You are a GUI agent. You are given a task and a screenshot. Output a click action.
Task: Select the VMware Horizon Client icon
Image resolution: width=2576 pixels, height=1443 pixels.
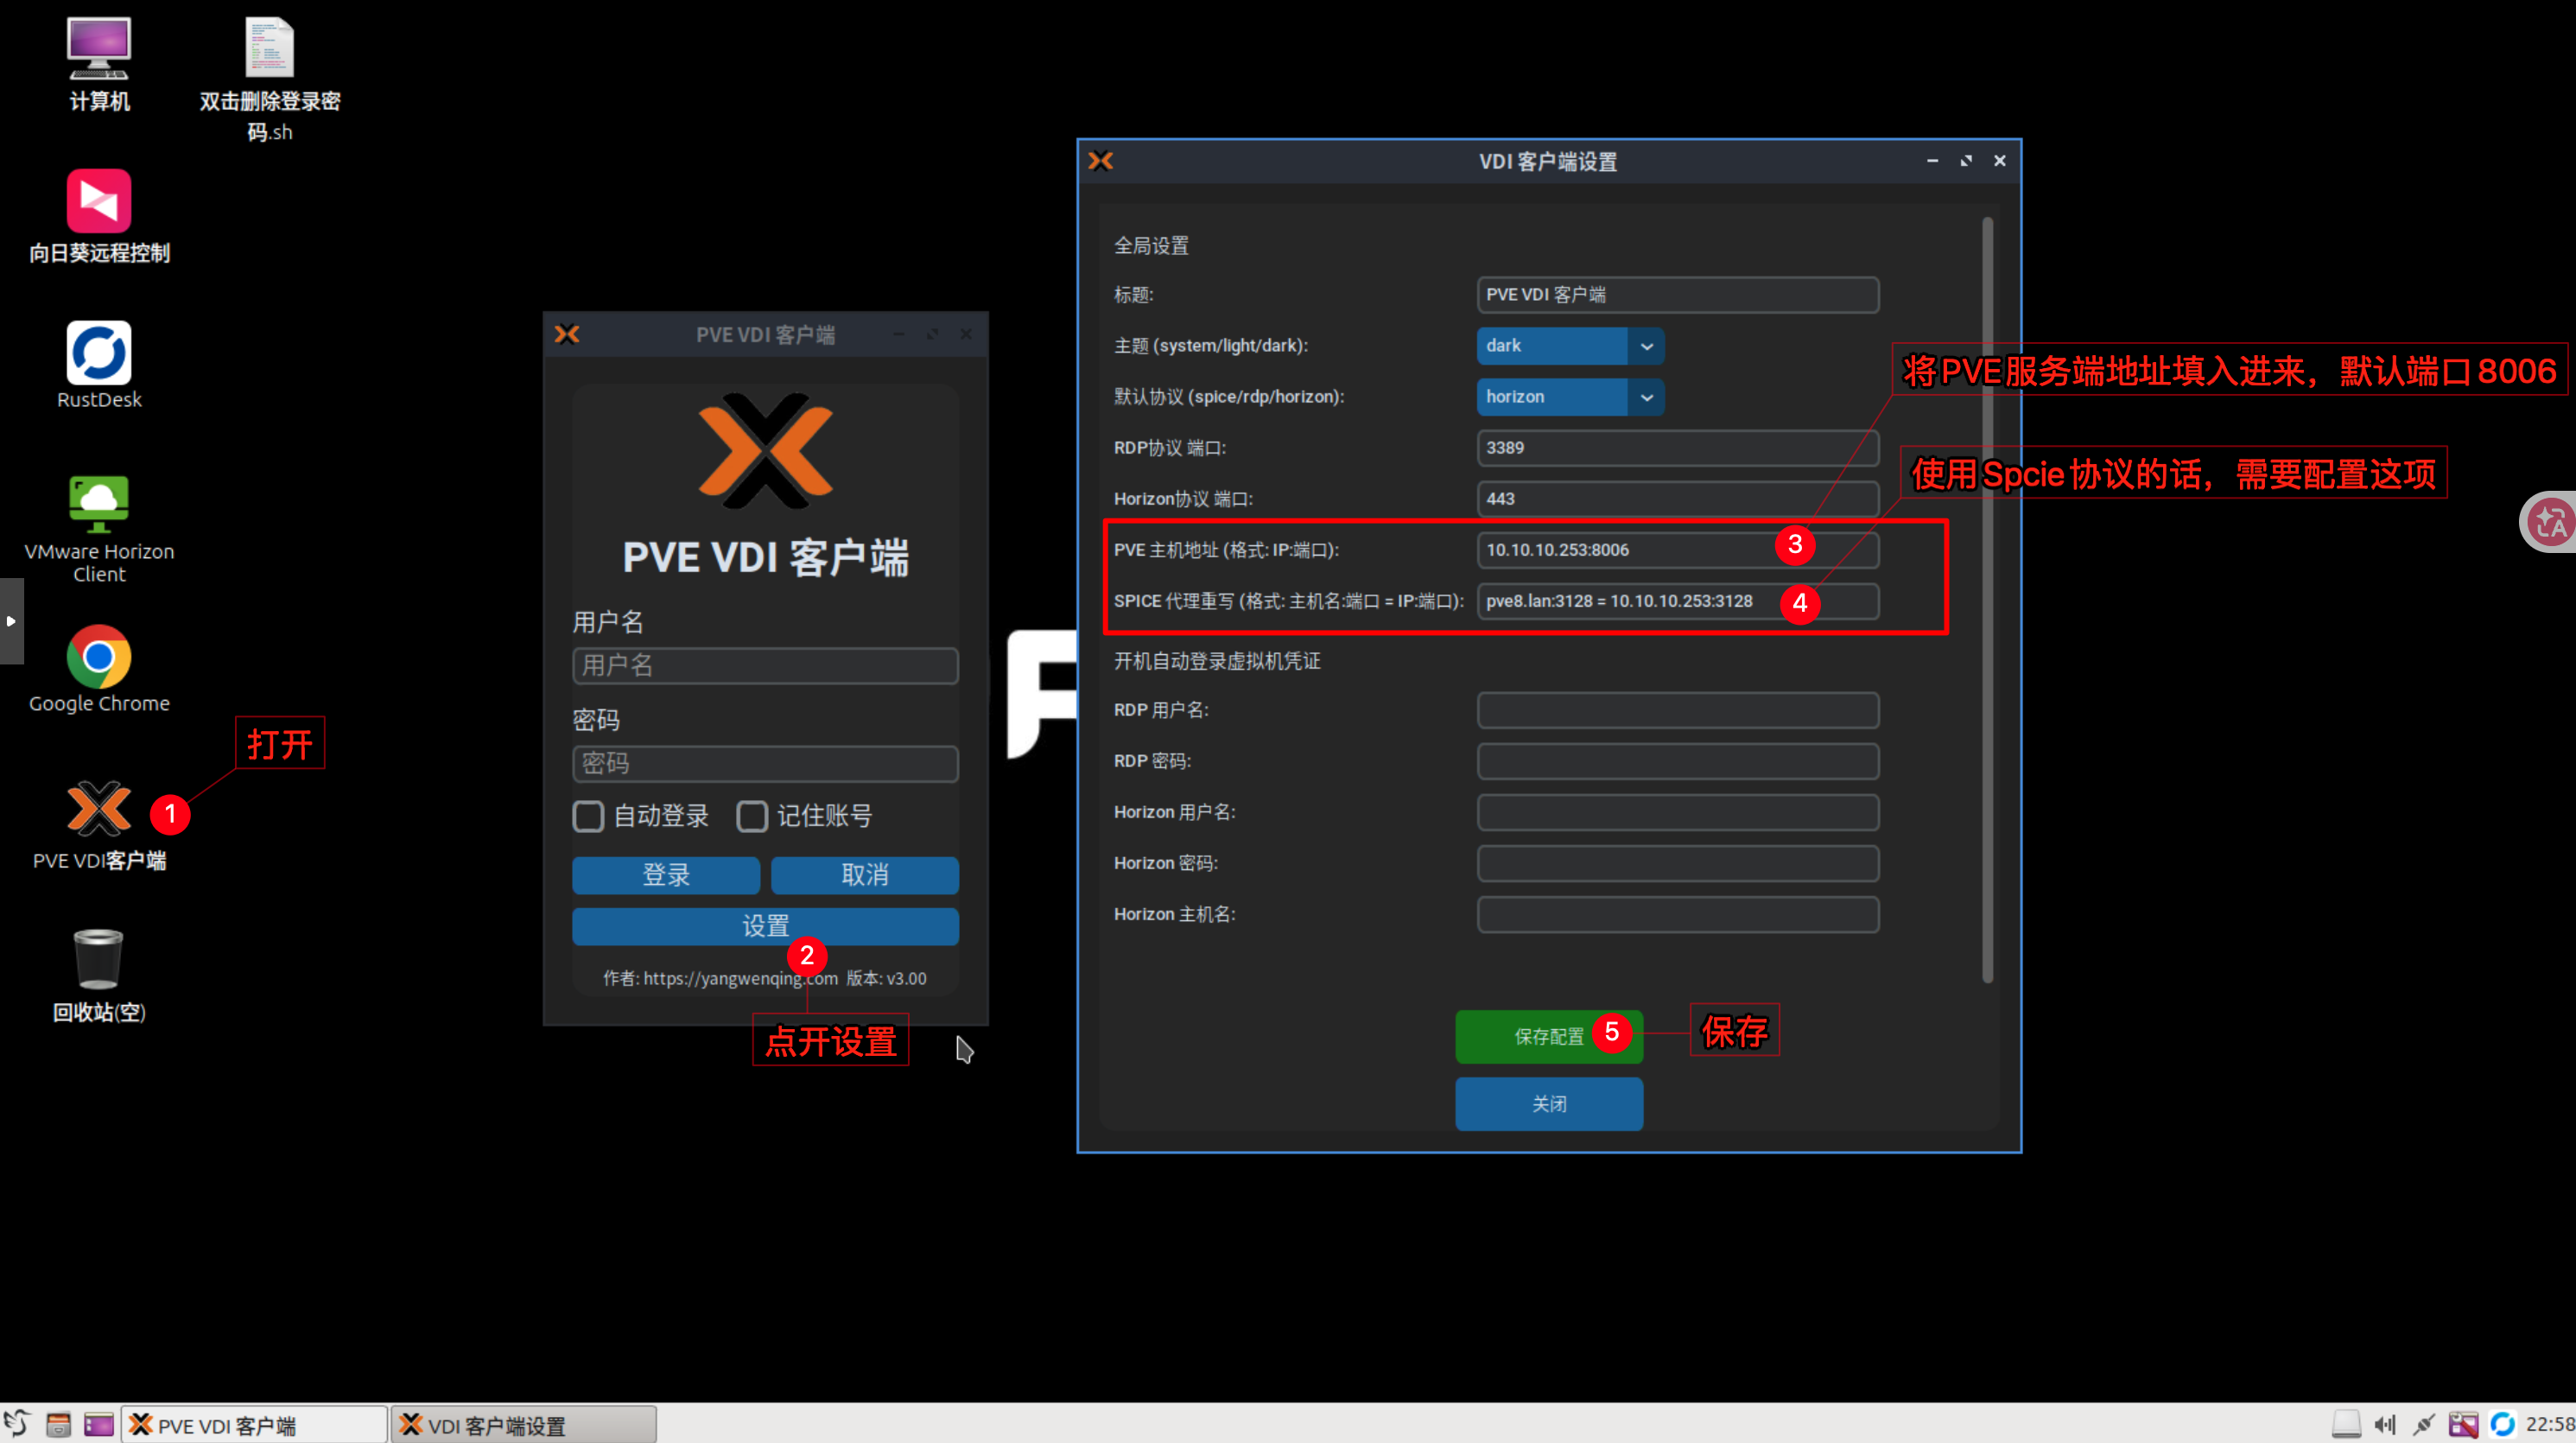99,530
